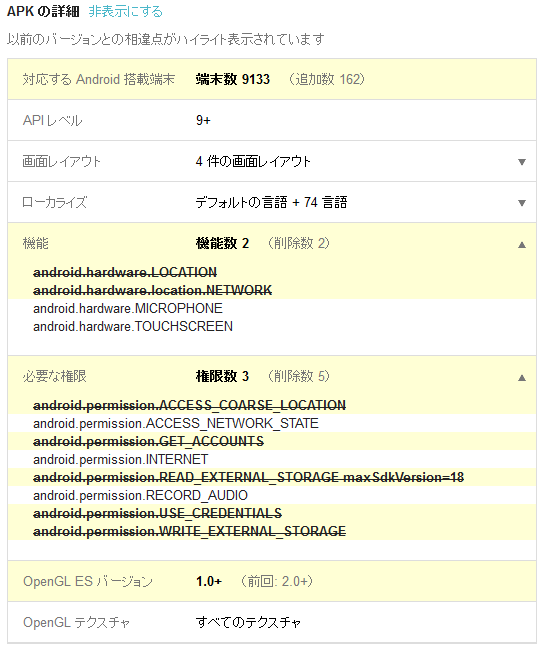545x647 pixels.
Task: Click OpenGL ES version 1.0+ value
Action: [x=209, y=581]
